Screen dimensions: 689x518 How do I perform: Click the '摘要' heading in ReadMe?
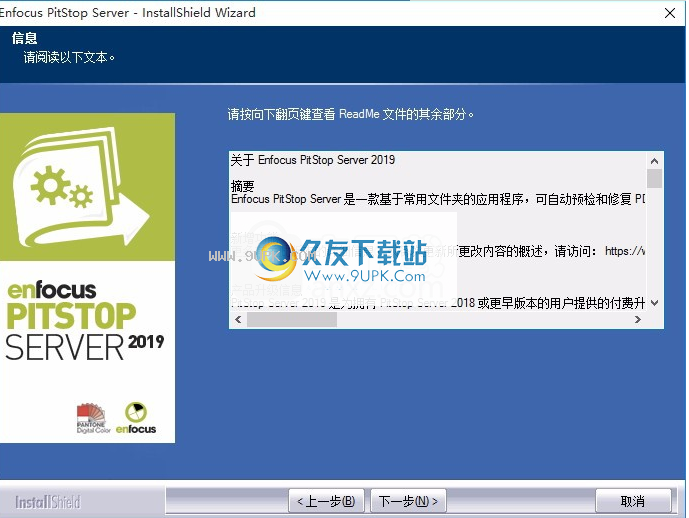(243, 186)
